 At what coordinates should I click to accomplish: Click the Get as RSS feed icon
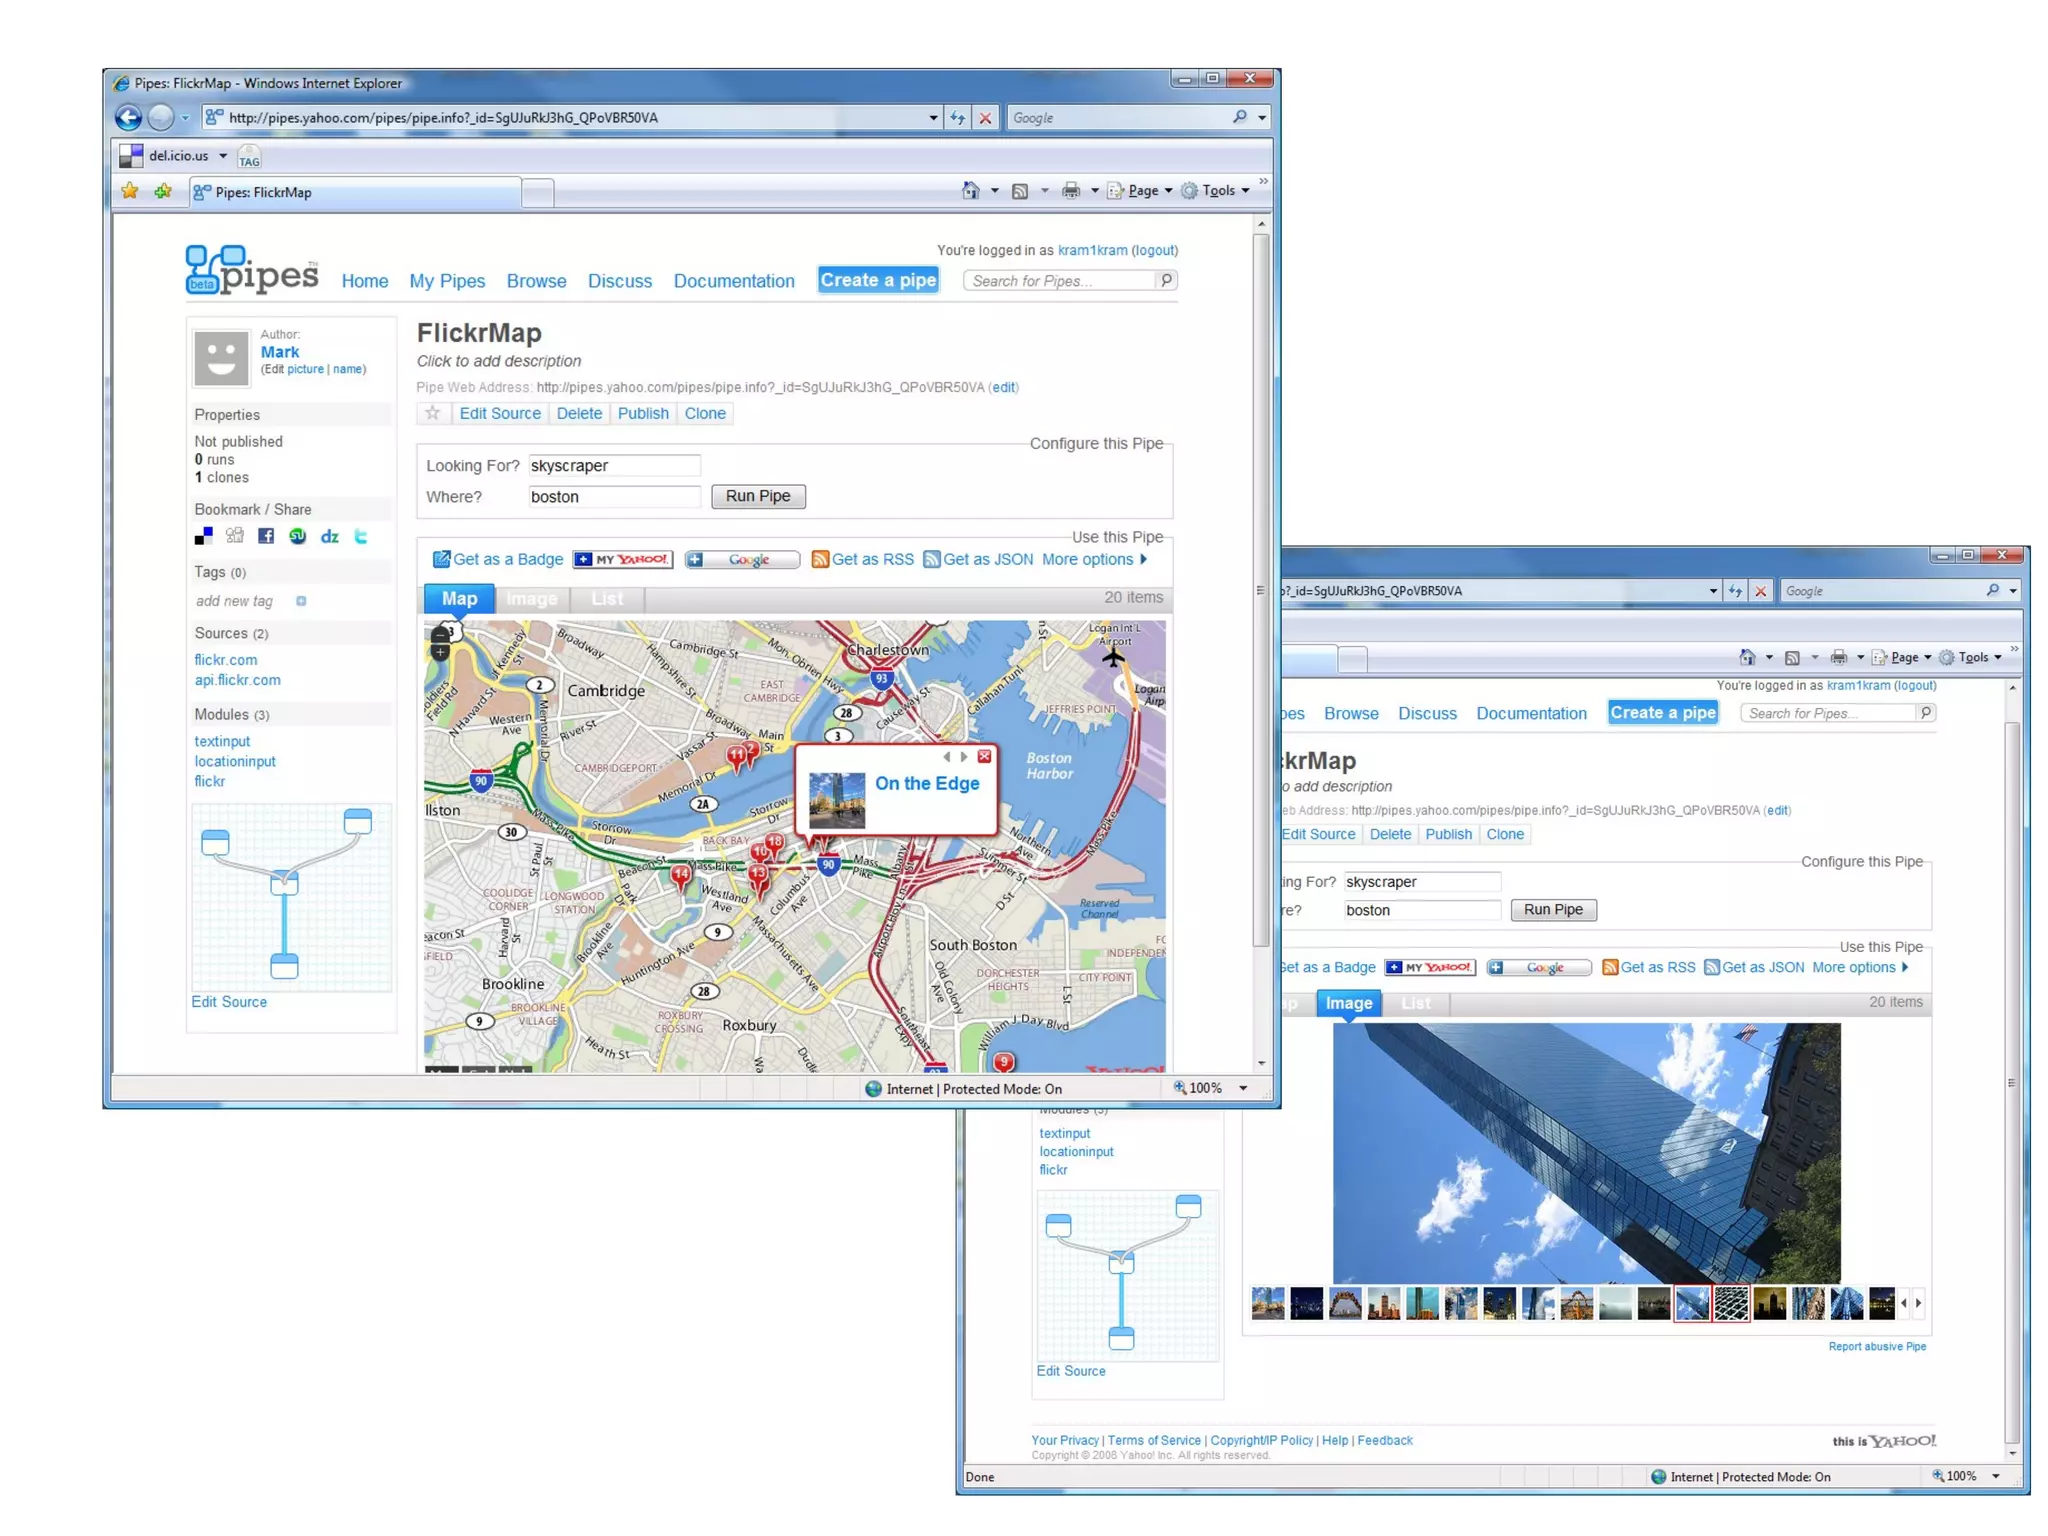point(820,559)
